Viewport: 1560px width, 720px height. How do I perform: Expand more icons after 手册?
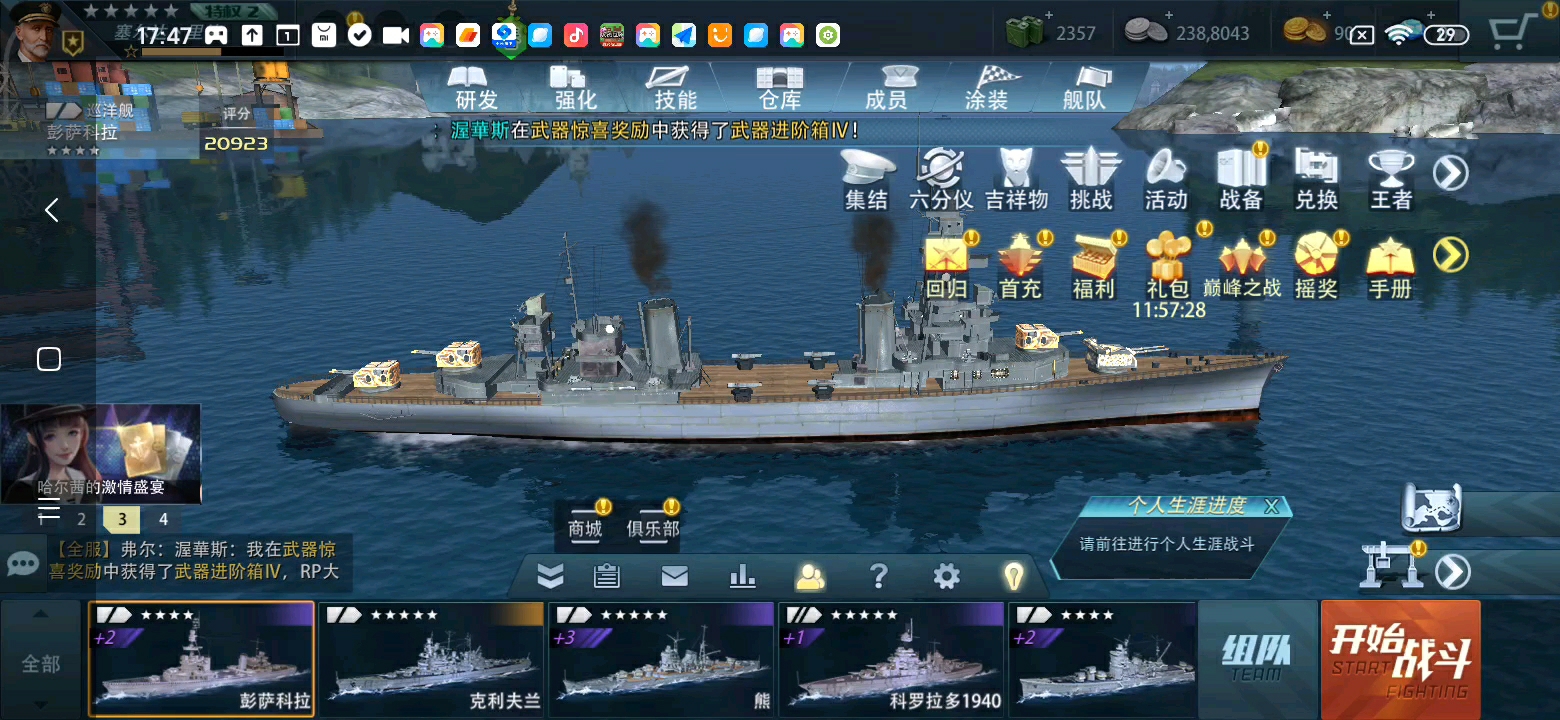1451,255
